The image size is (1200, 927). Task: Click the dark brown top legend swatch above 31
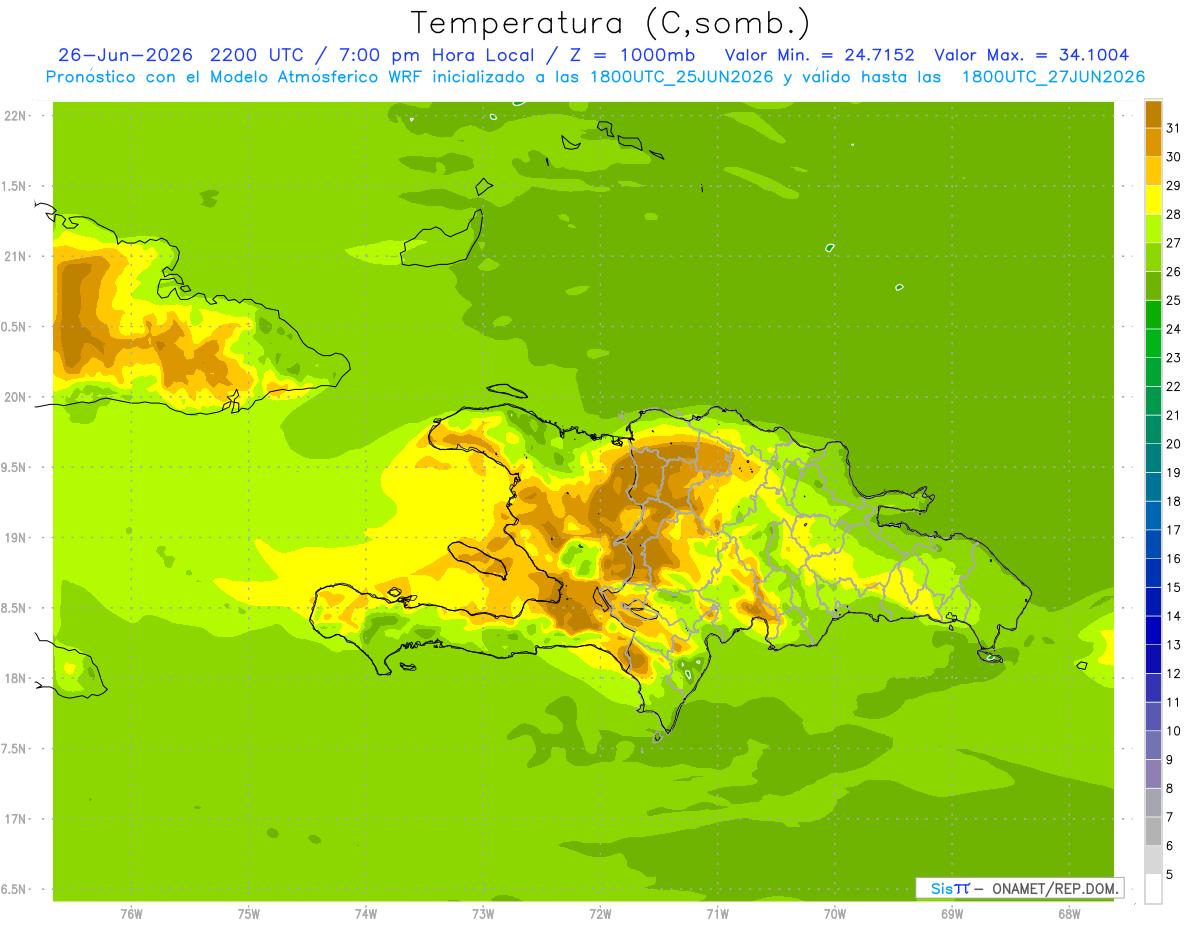1153,113
